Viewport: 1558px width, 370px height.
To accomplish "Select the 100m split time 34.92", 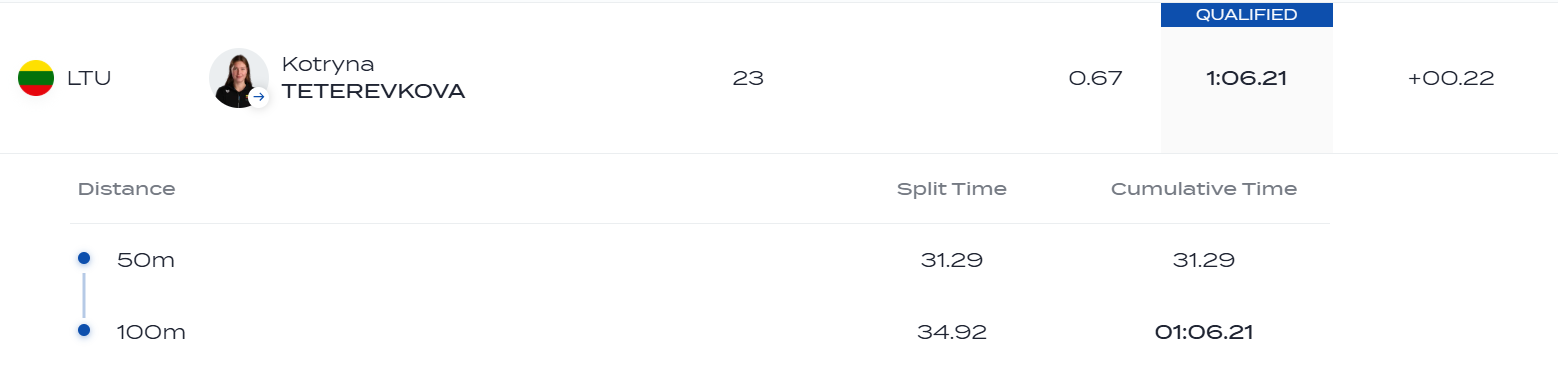I will [x=952, y=332].
